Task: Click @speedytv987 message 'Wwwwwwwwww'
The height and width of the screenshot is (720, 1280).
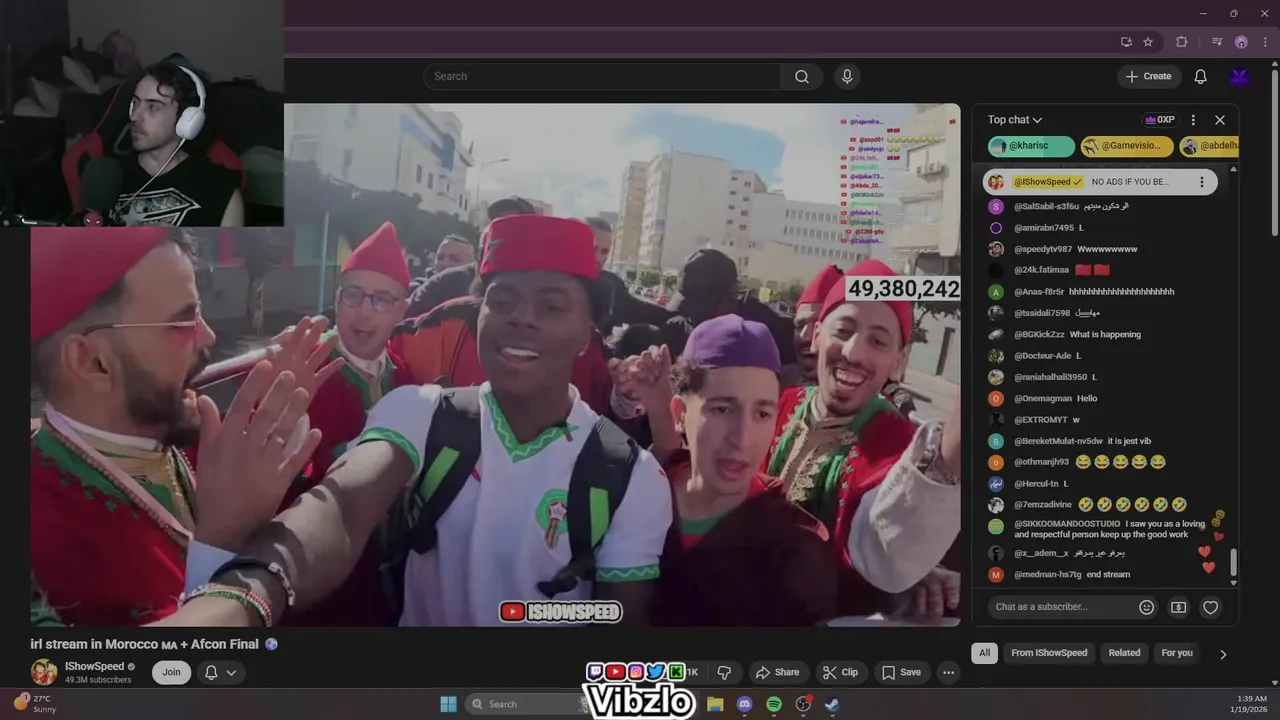Action: [1107, 249]
